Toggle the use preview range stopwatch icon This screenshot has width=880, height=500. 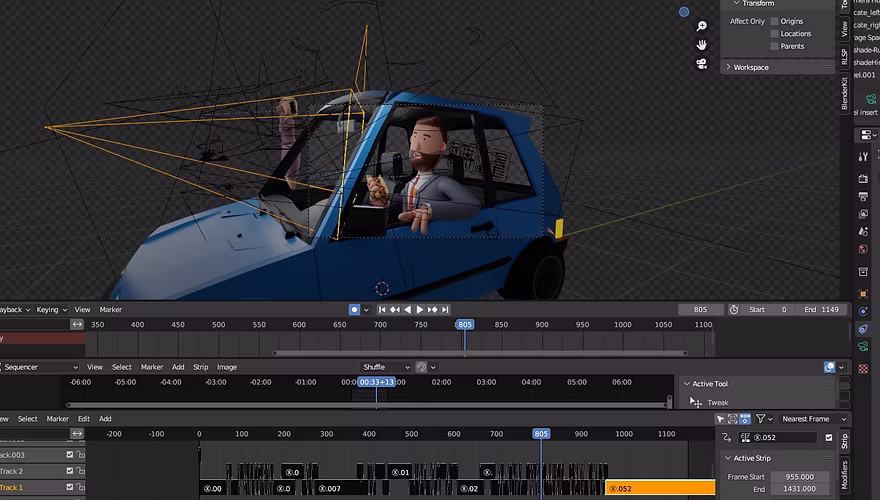(x=734, y=310)
